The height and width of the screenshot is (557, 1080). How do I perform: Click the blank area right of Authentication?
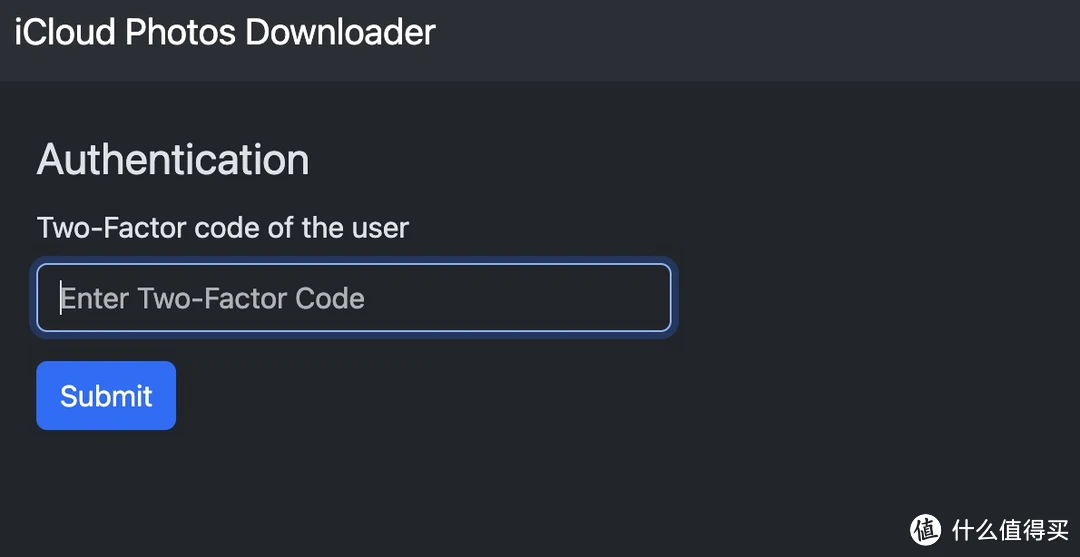point(620,159)
